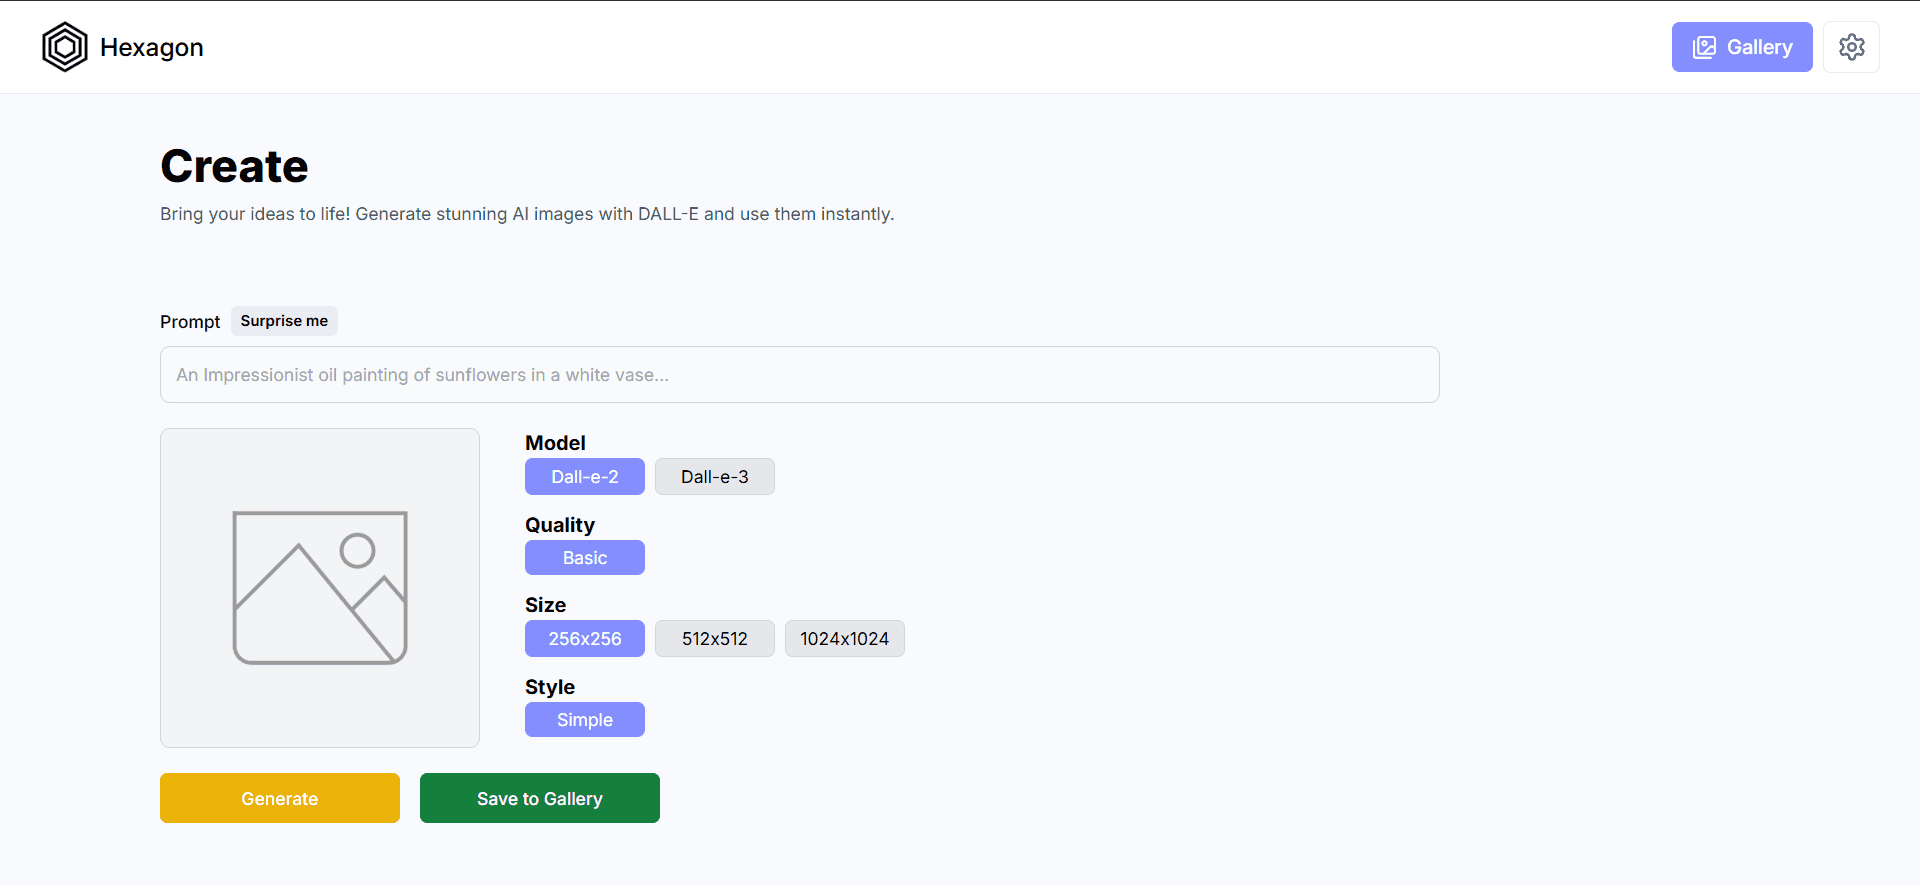Click the Model section label
This screenshot has width=1920, height=885.
tap(555, 443)
